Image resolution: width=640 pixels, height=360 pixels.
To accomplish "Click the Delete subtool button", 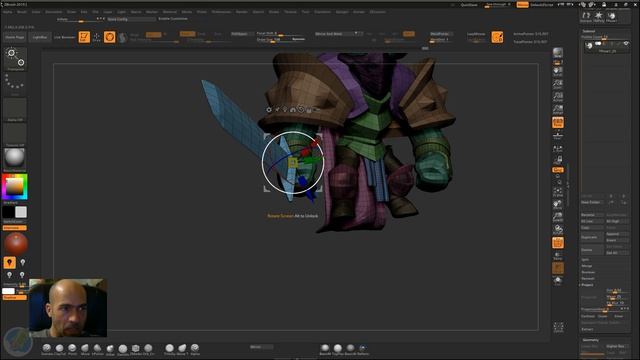I will [x=592, y=250].
